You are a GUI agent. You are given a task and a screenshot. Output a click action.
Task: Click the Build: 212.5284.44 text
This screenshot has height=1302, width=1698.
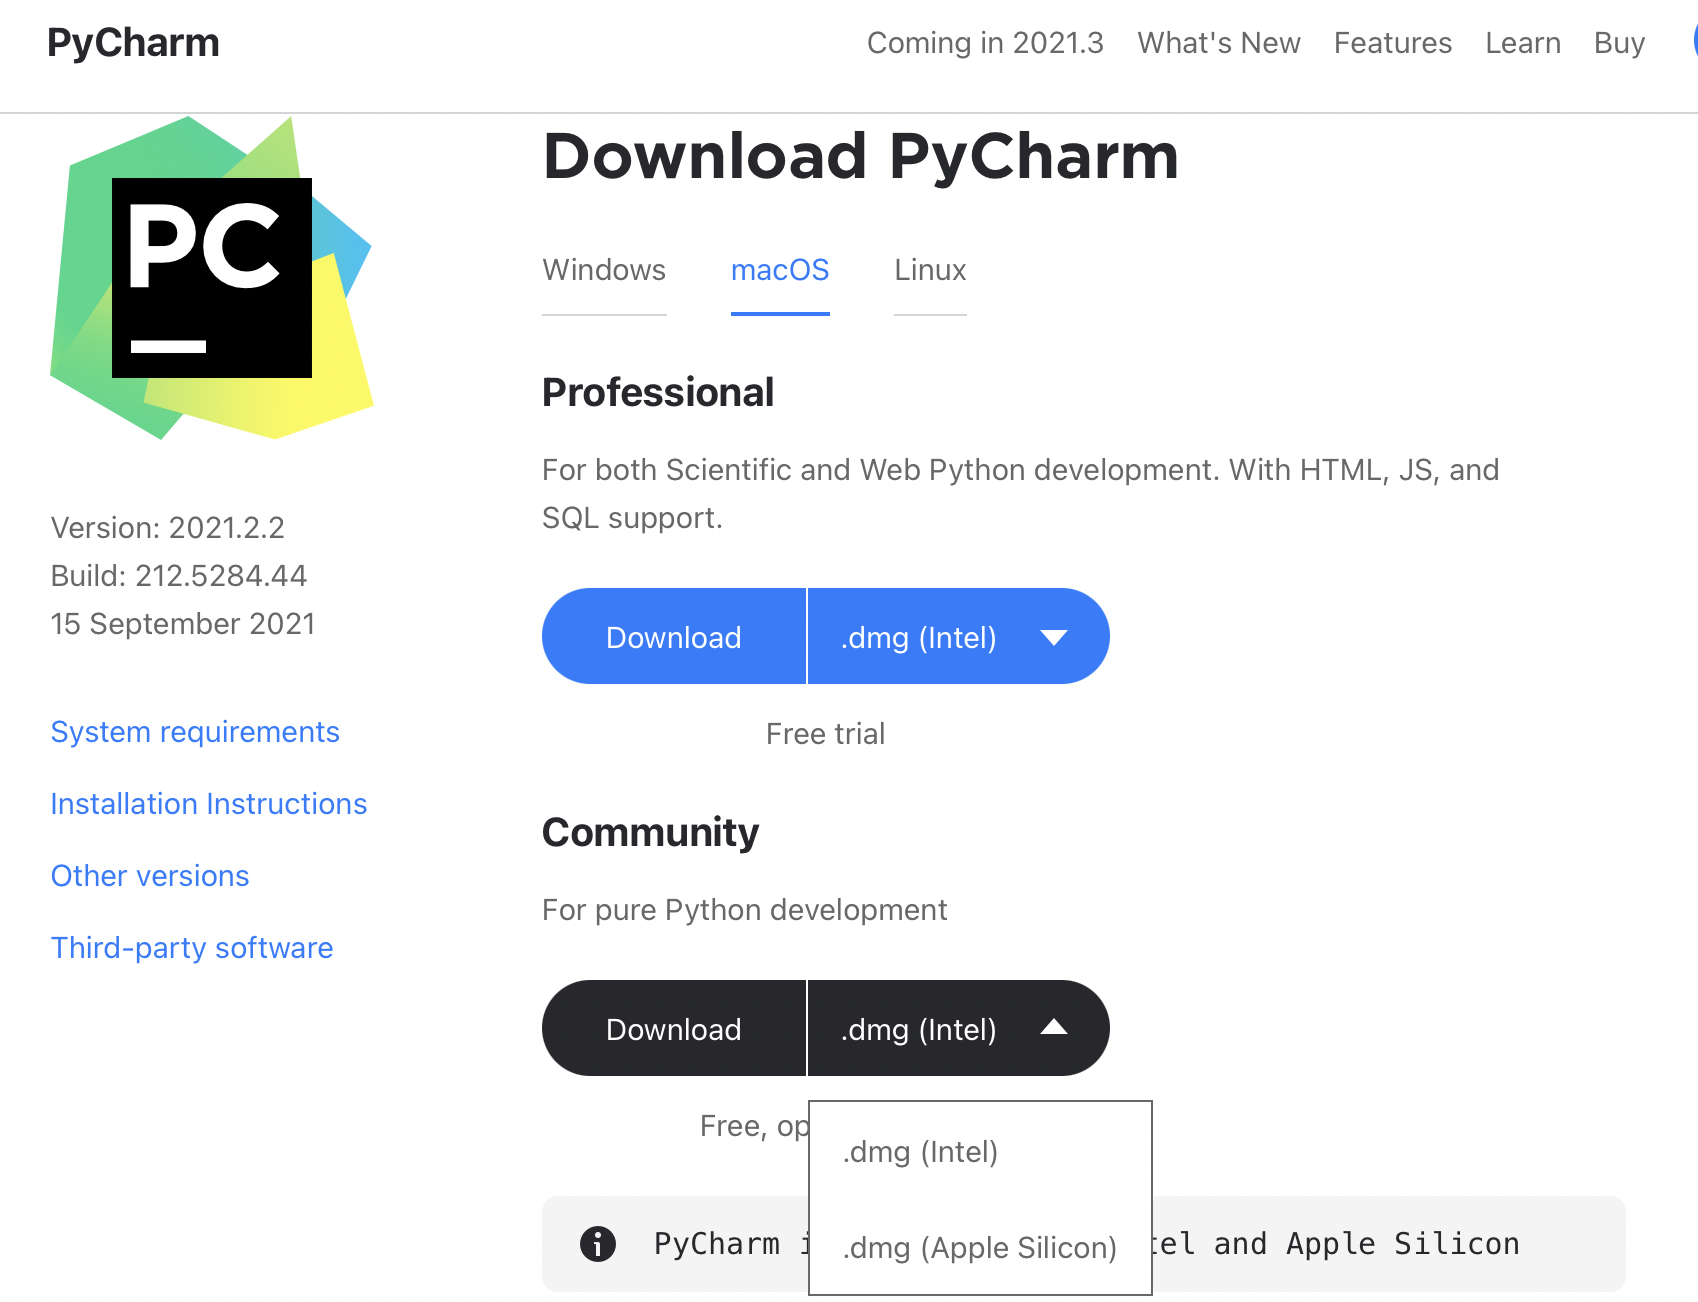pos(179,576)
